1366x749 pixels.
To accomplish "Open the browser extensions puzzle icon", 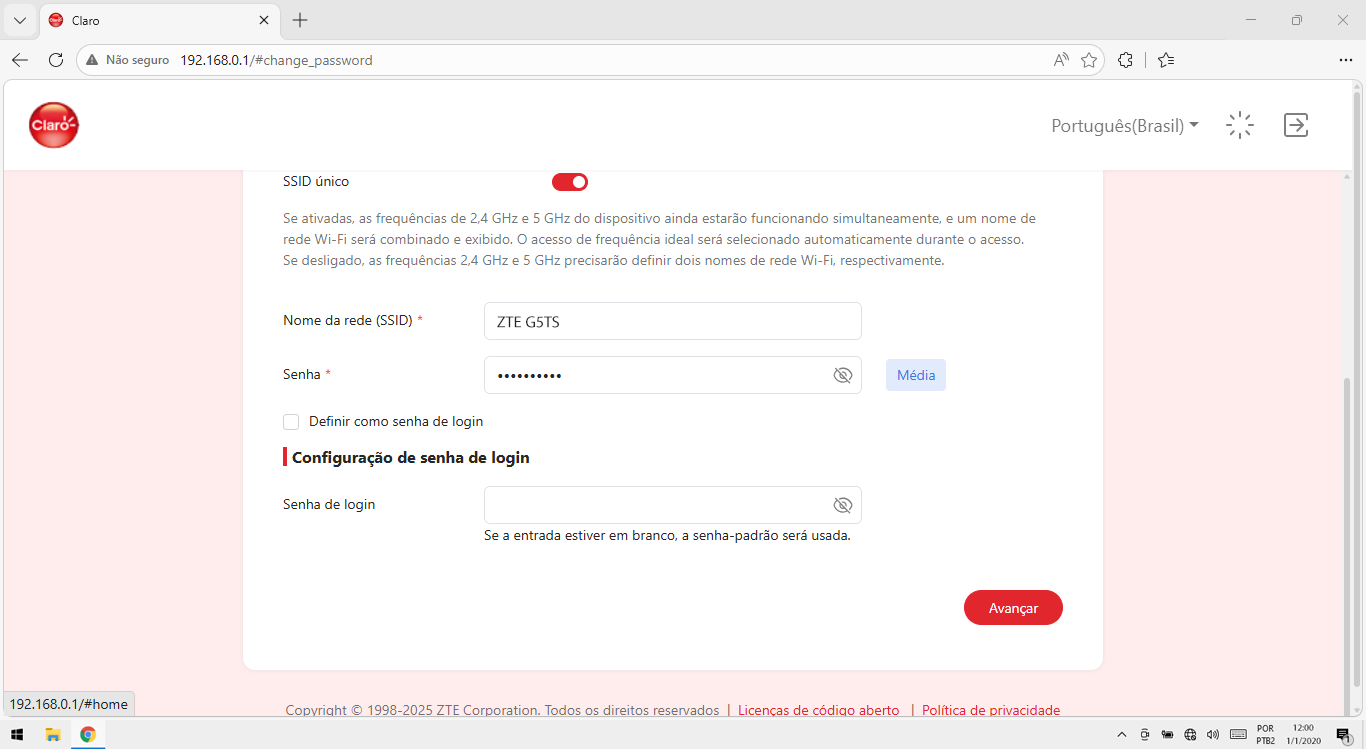I will 1125,60.
